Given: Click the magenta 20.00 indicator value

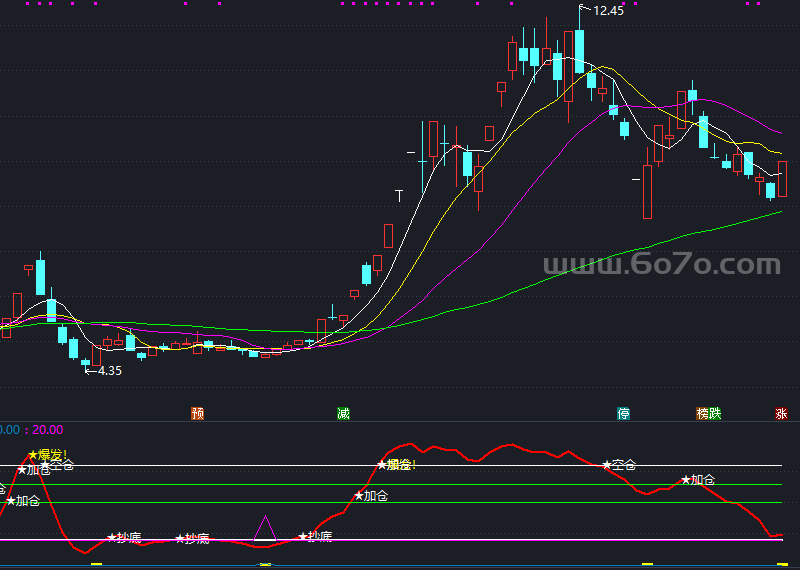Looking at the screenshot, I should (48, 430).
